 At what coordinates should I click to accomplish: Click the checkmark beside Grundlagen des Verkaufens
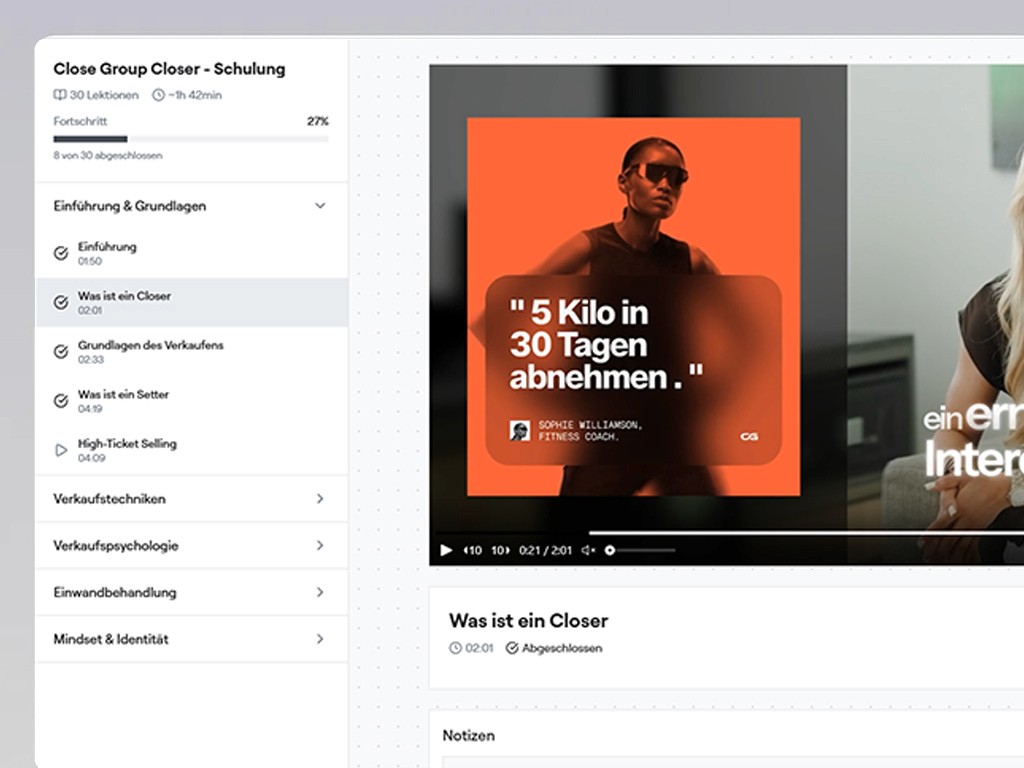61,351
